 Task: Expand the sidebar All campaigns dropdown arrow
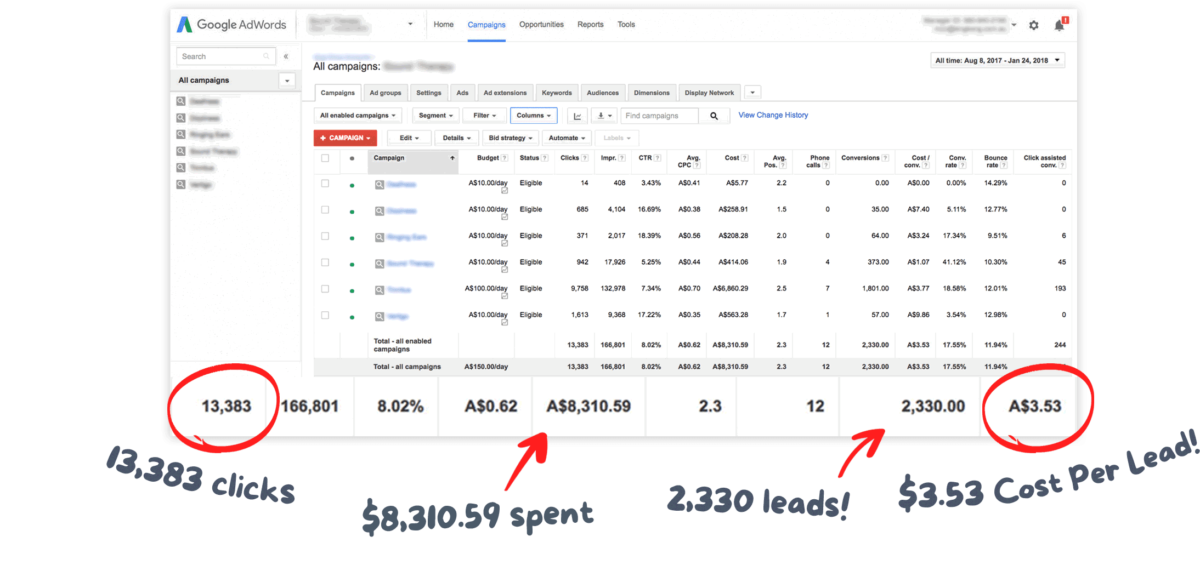point(287,80)
